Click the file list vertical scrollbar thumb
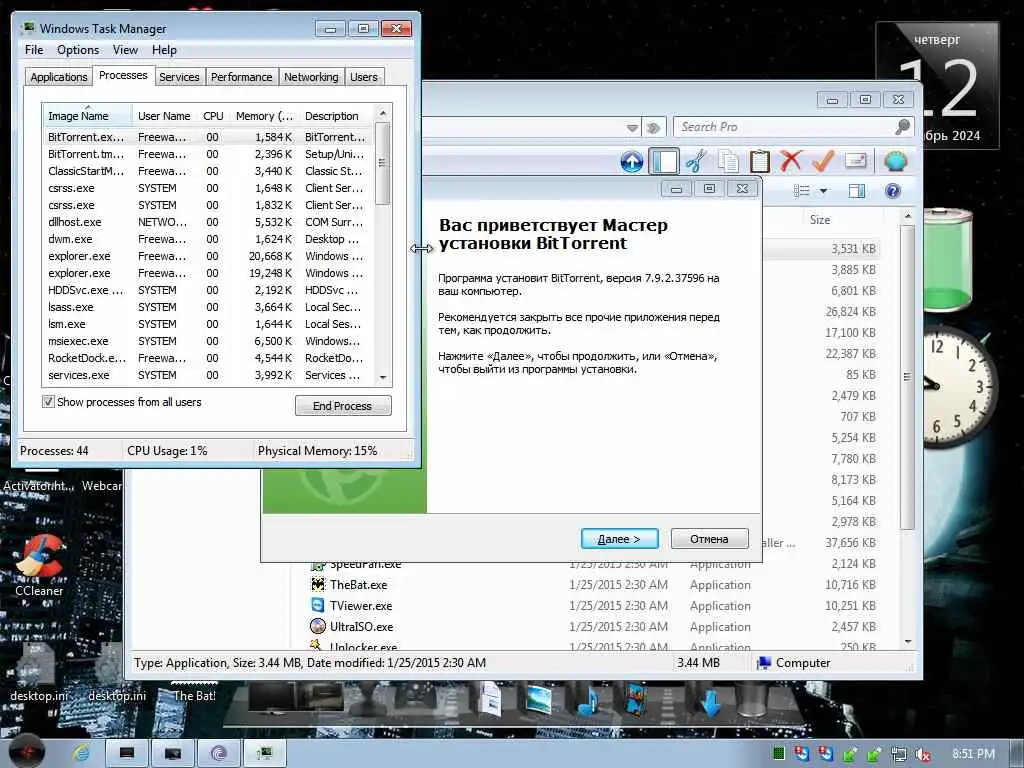Image resolution: width=1024 pixels, height=768 pixels. (x=907, y=376)
